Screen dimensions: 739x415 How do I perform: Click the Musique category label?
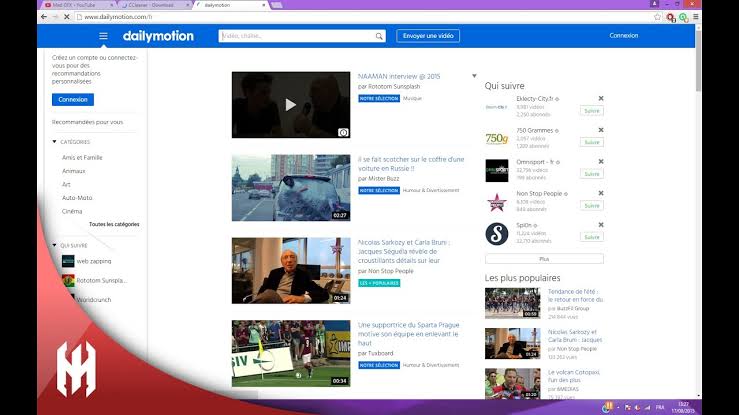[x=412, y=98]
